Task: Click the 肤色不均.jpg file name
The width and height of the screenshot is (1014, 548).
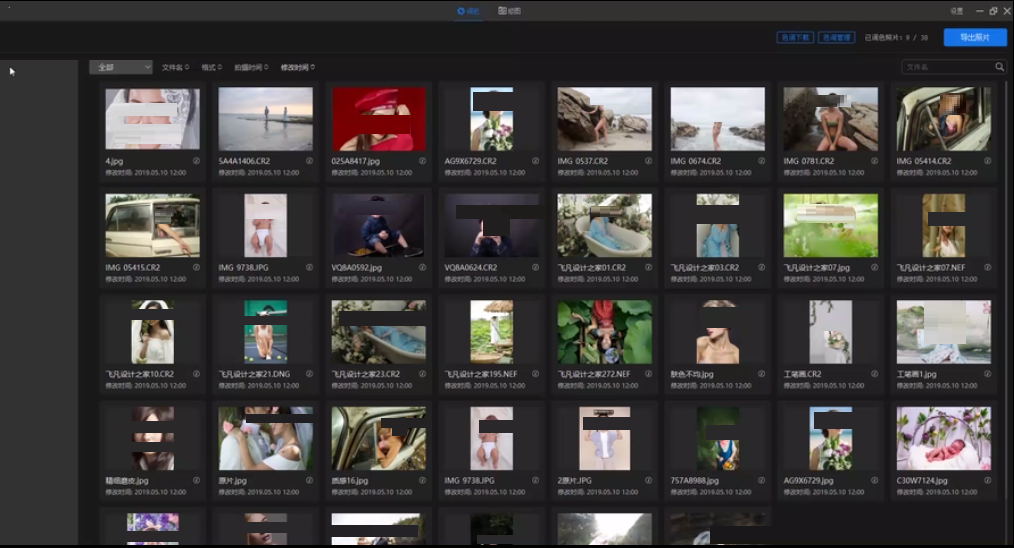Action: [692, 374]
